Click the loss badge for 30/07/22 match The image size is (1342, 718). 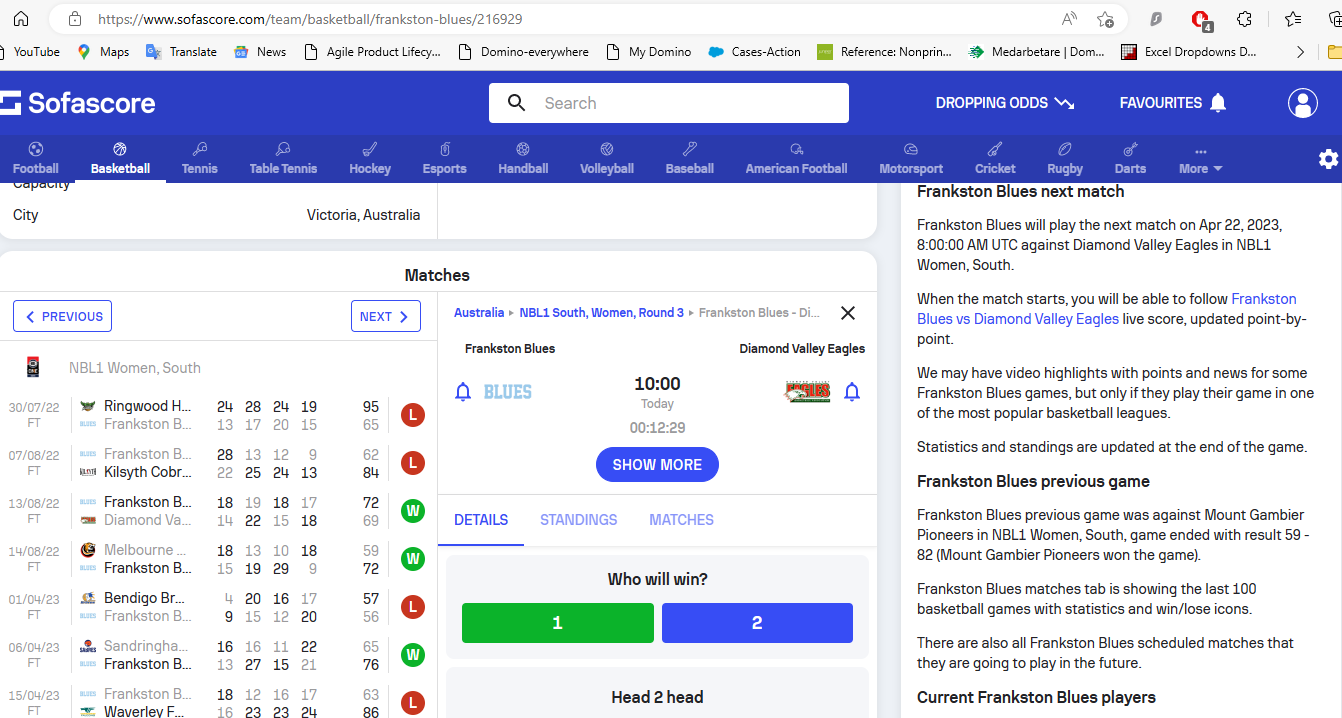click(x=412, y=415)
